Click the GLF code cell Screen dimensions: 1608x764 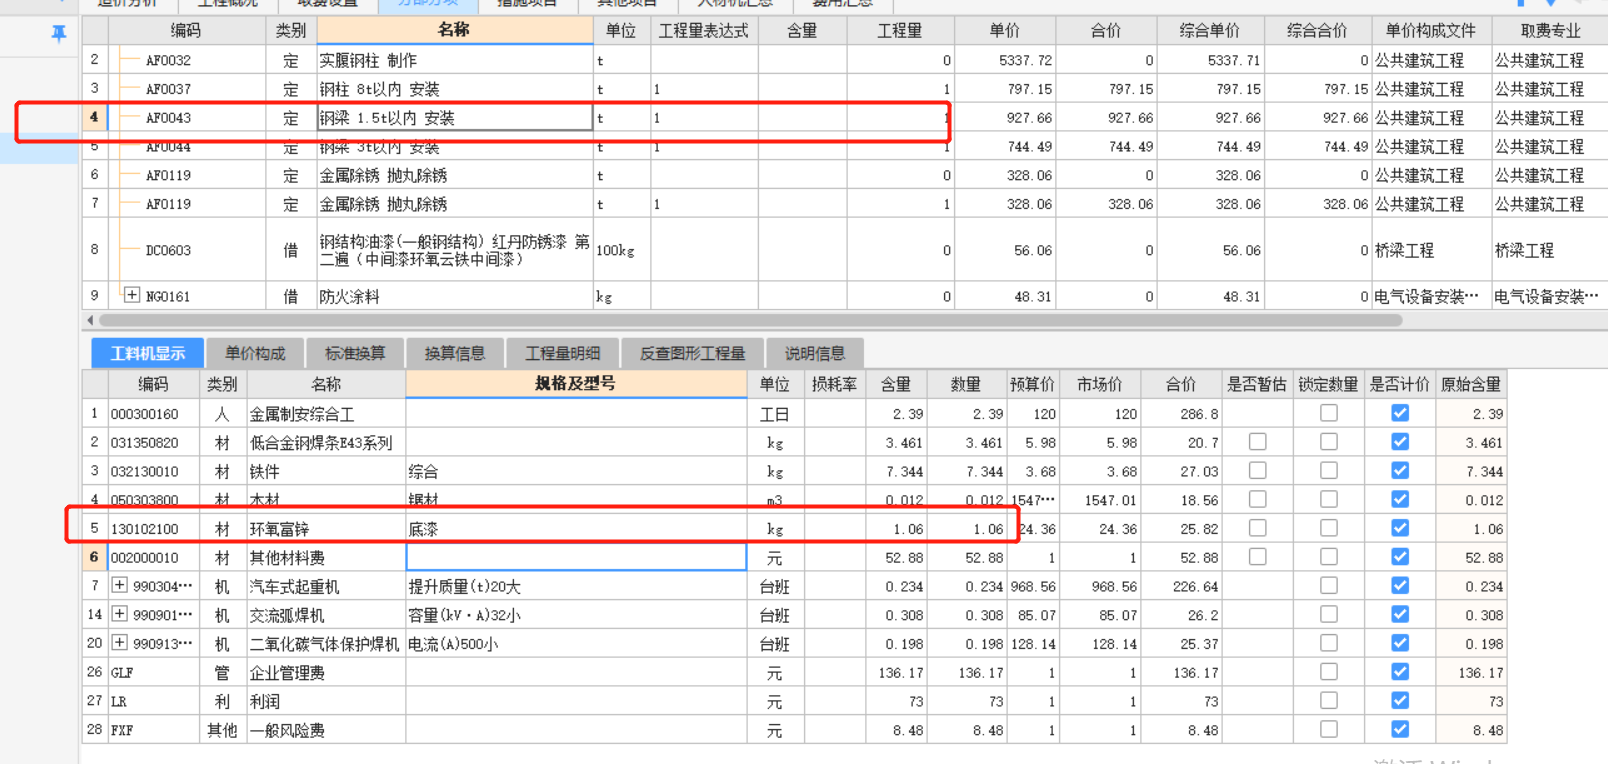coord(154,672)
